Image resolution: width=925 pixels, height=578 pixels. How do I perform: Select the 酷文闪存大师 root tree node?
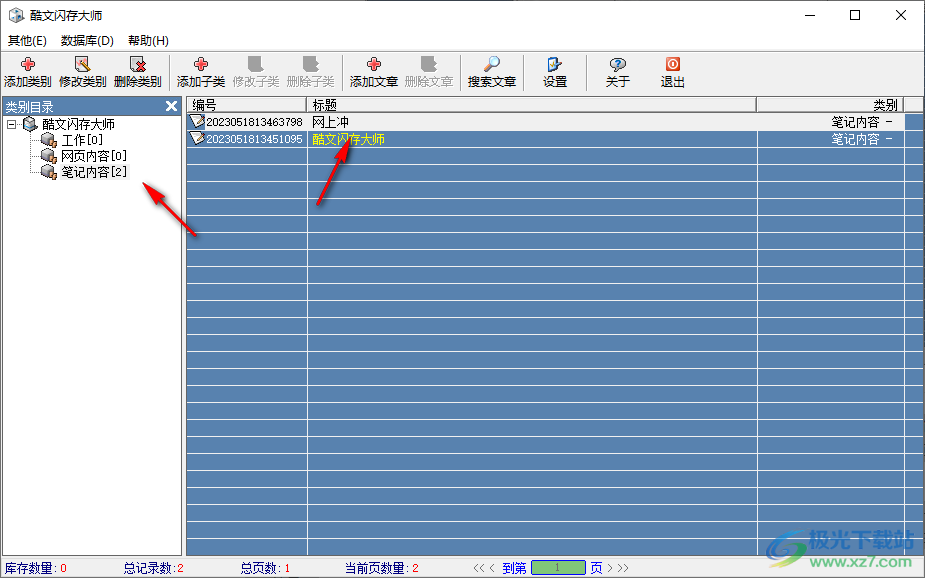click(78, 124)
